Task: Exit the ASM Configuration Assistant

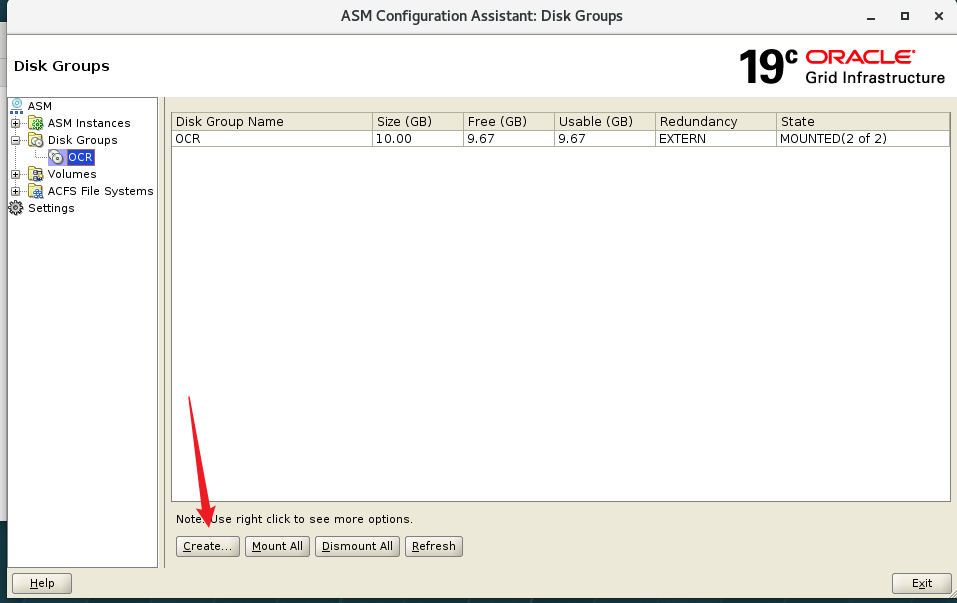Action: (922, 583)
